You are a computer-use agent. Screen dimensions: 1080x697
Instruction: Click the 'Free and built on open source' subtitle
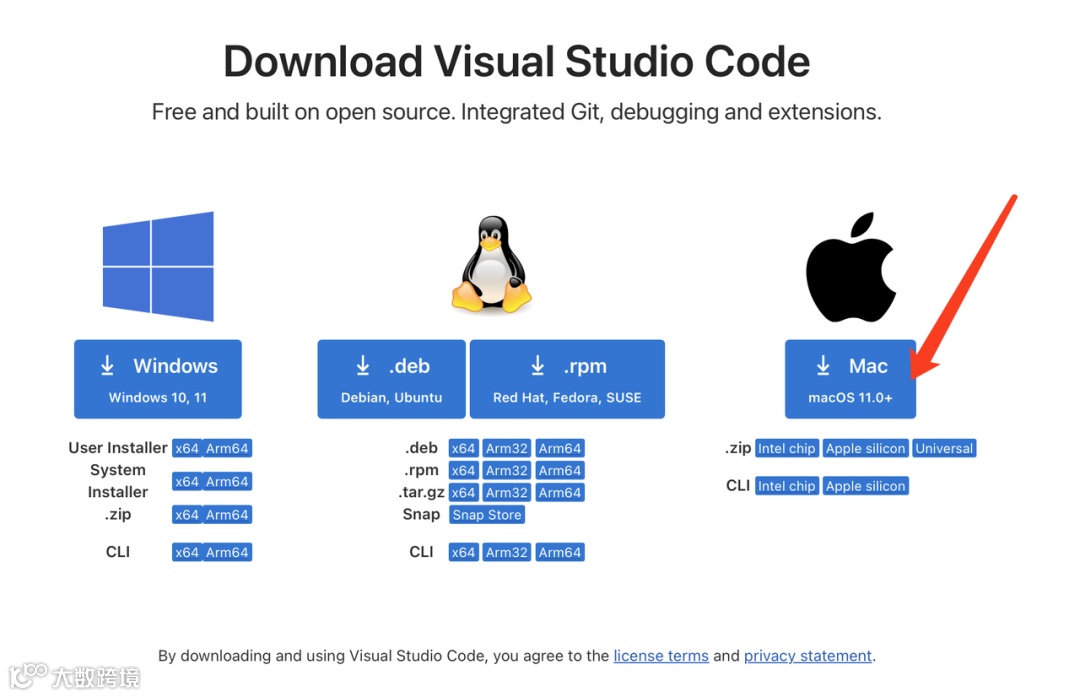point(517,112)
